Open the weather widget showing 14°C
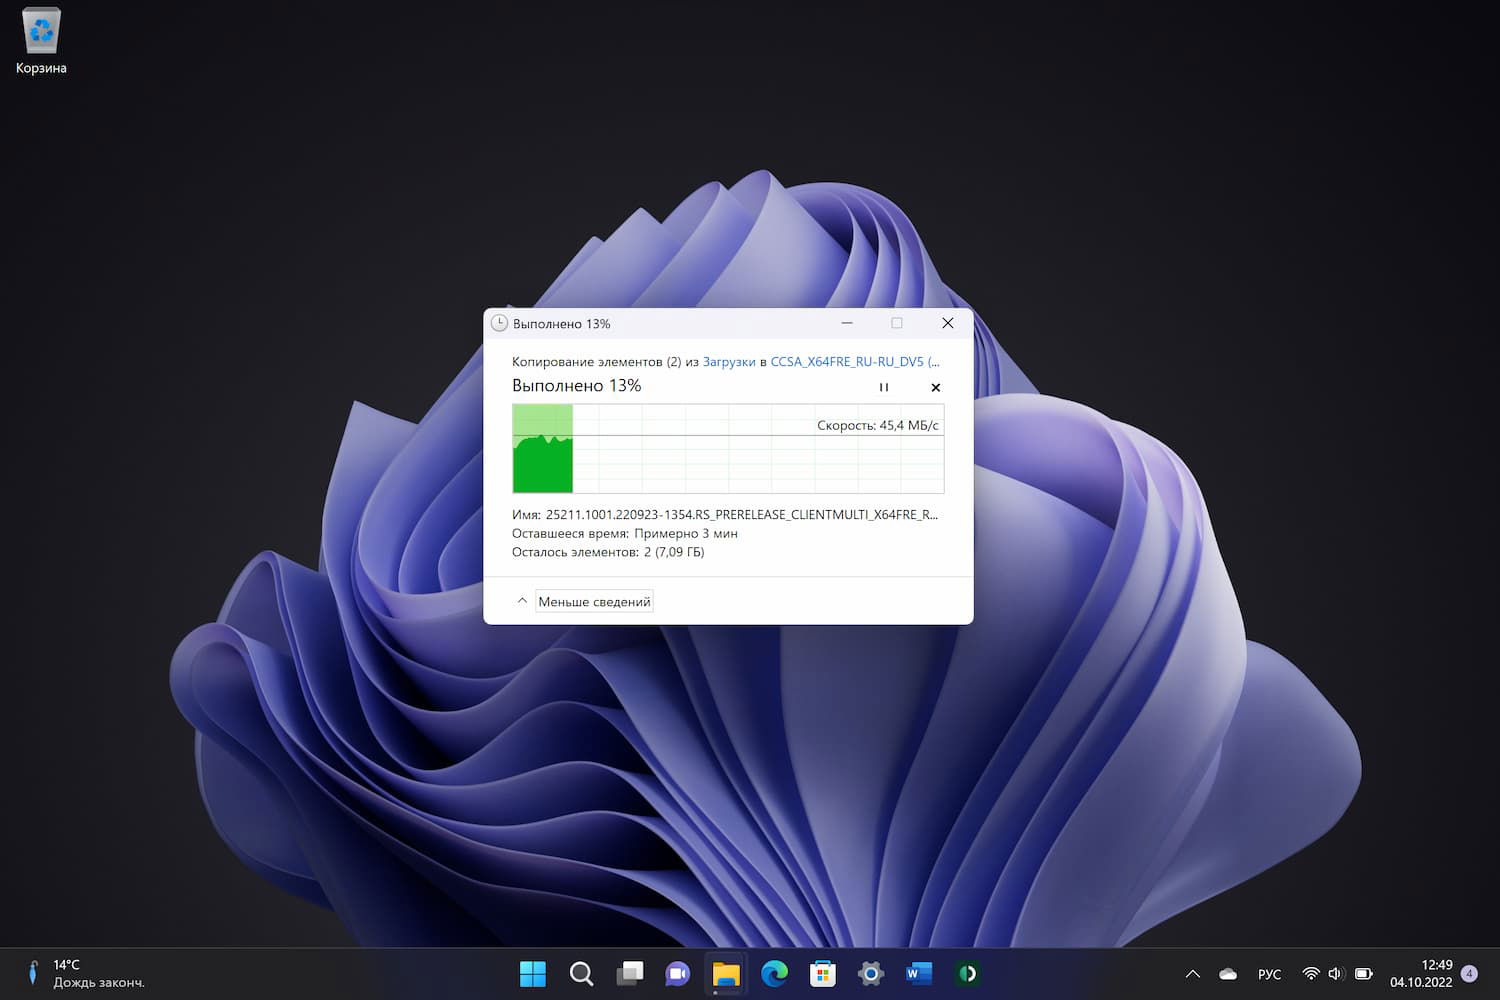 click(85, 973)
